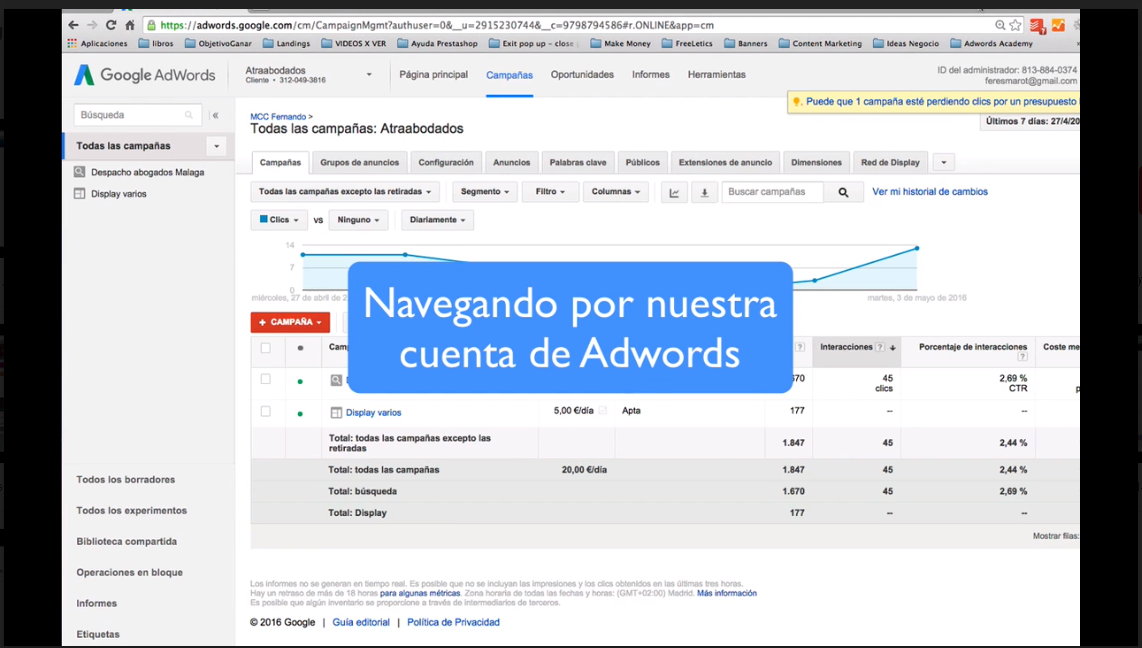The height and width of the screenshot is (648, 1142).
Task: Click the display campaign icon in Display varios row
Action: pos(336,413)
